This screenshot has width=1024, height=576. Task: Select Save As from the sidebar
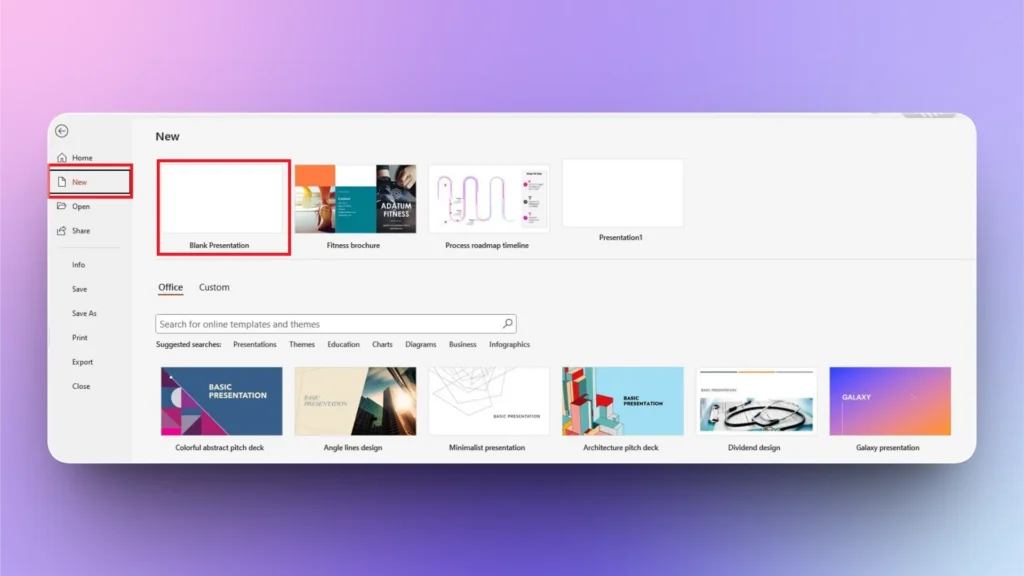tap(86, 313)
